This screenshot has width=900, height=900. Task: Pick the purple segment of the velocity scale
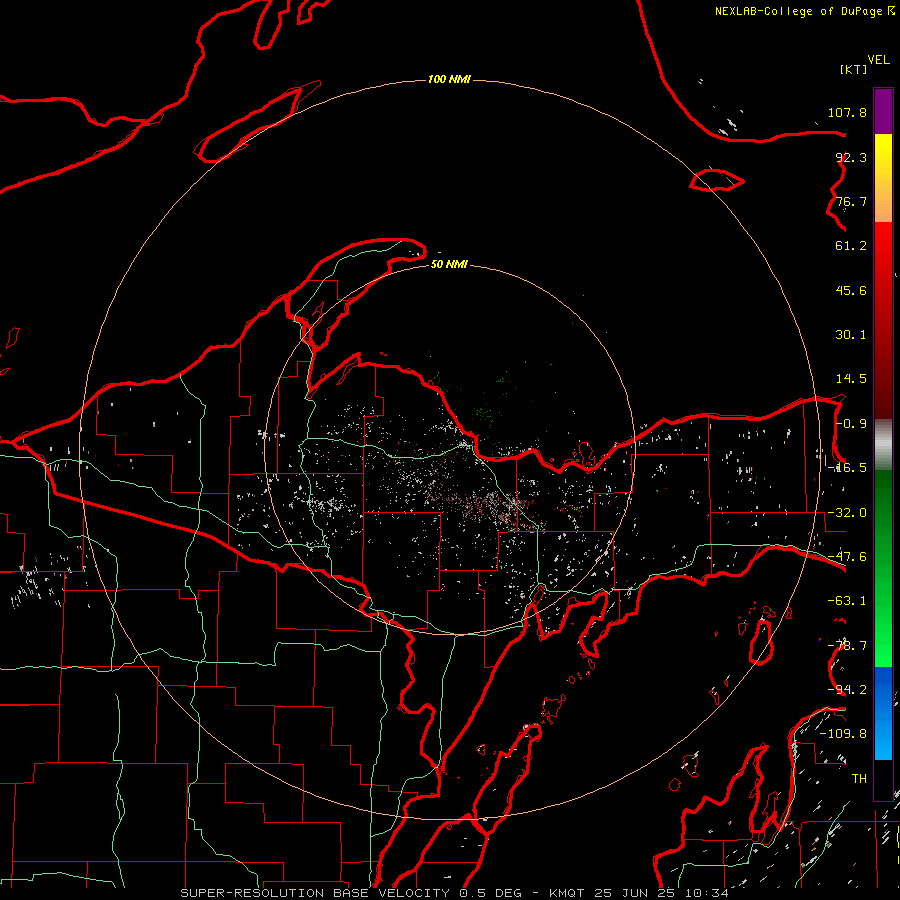[883, 111]
